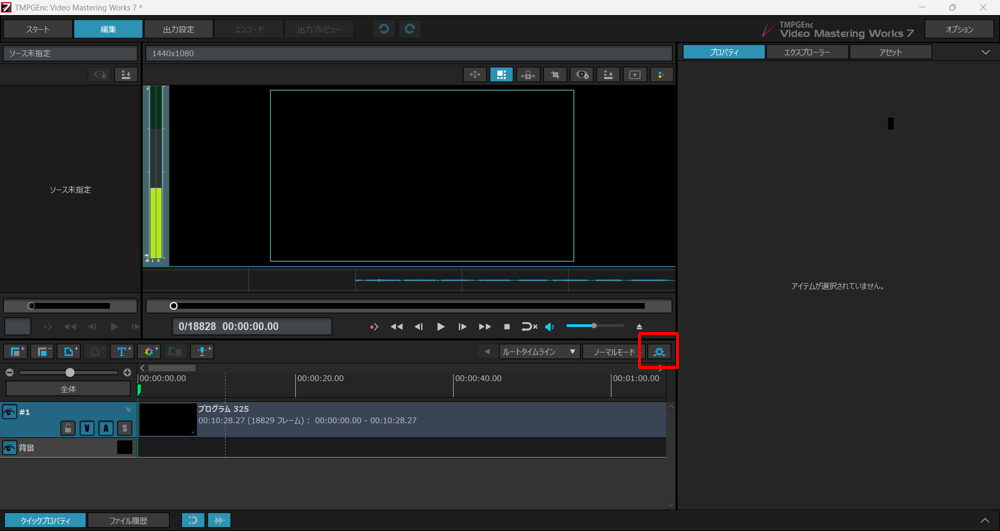
Task: Expand track #1 double-chevron
Action: tap(128, 409)
